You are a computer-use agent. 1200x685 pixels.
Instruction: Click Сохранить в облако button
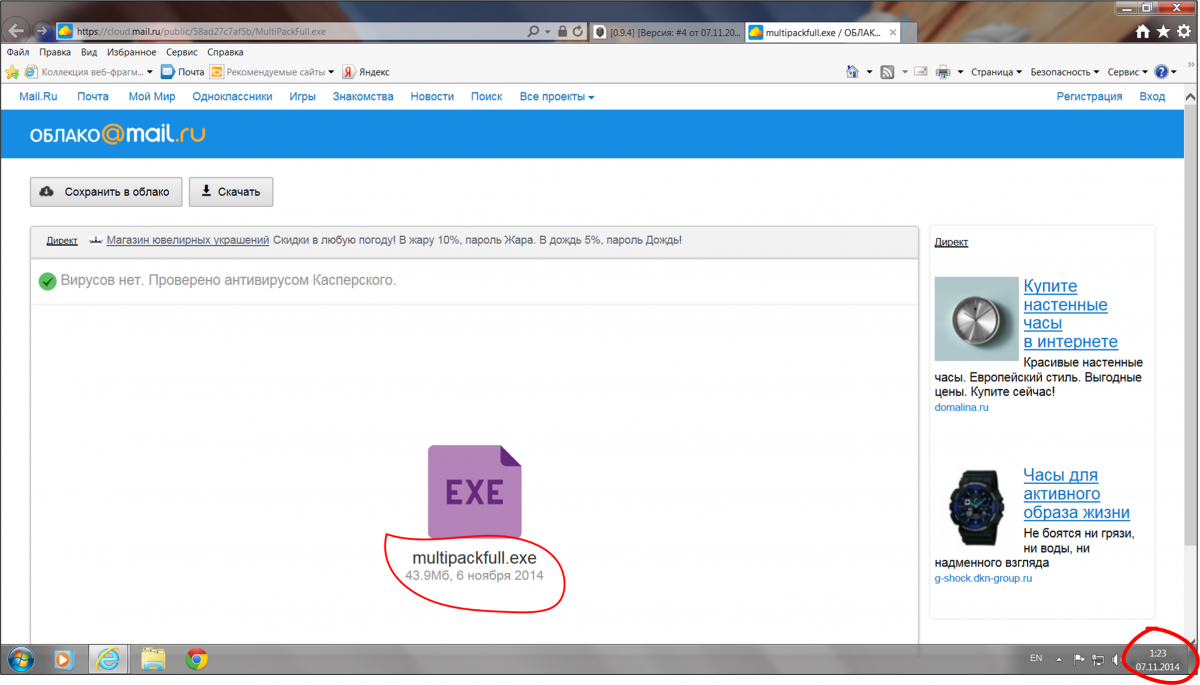(x=106, y=192)
